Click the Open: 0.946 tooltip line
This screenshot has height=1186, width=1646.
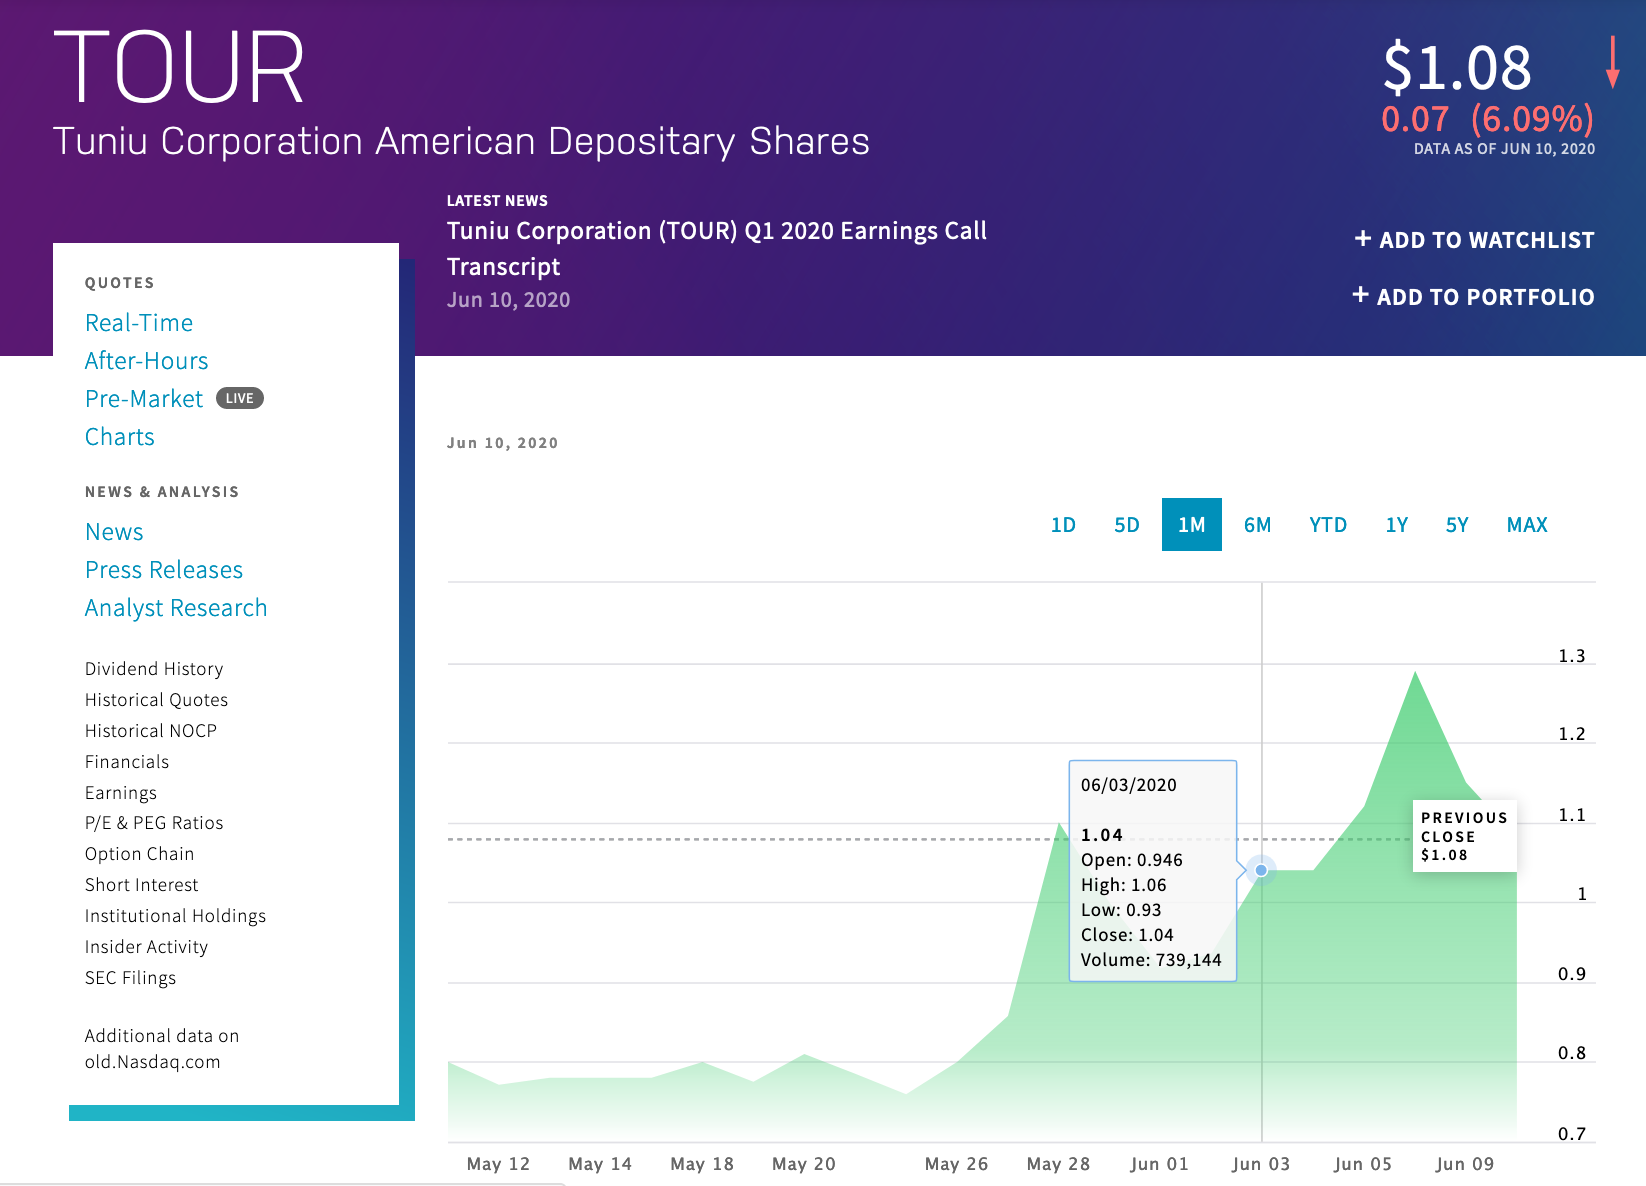coord(1132,860)
